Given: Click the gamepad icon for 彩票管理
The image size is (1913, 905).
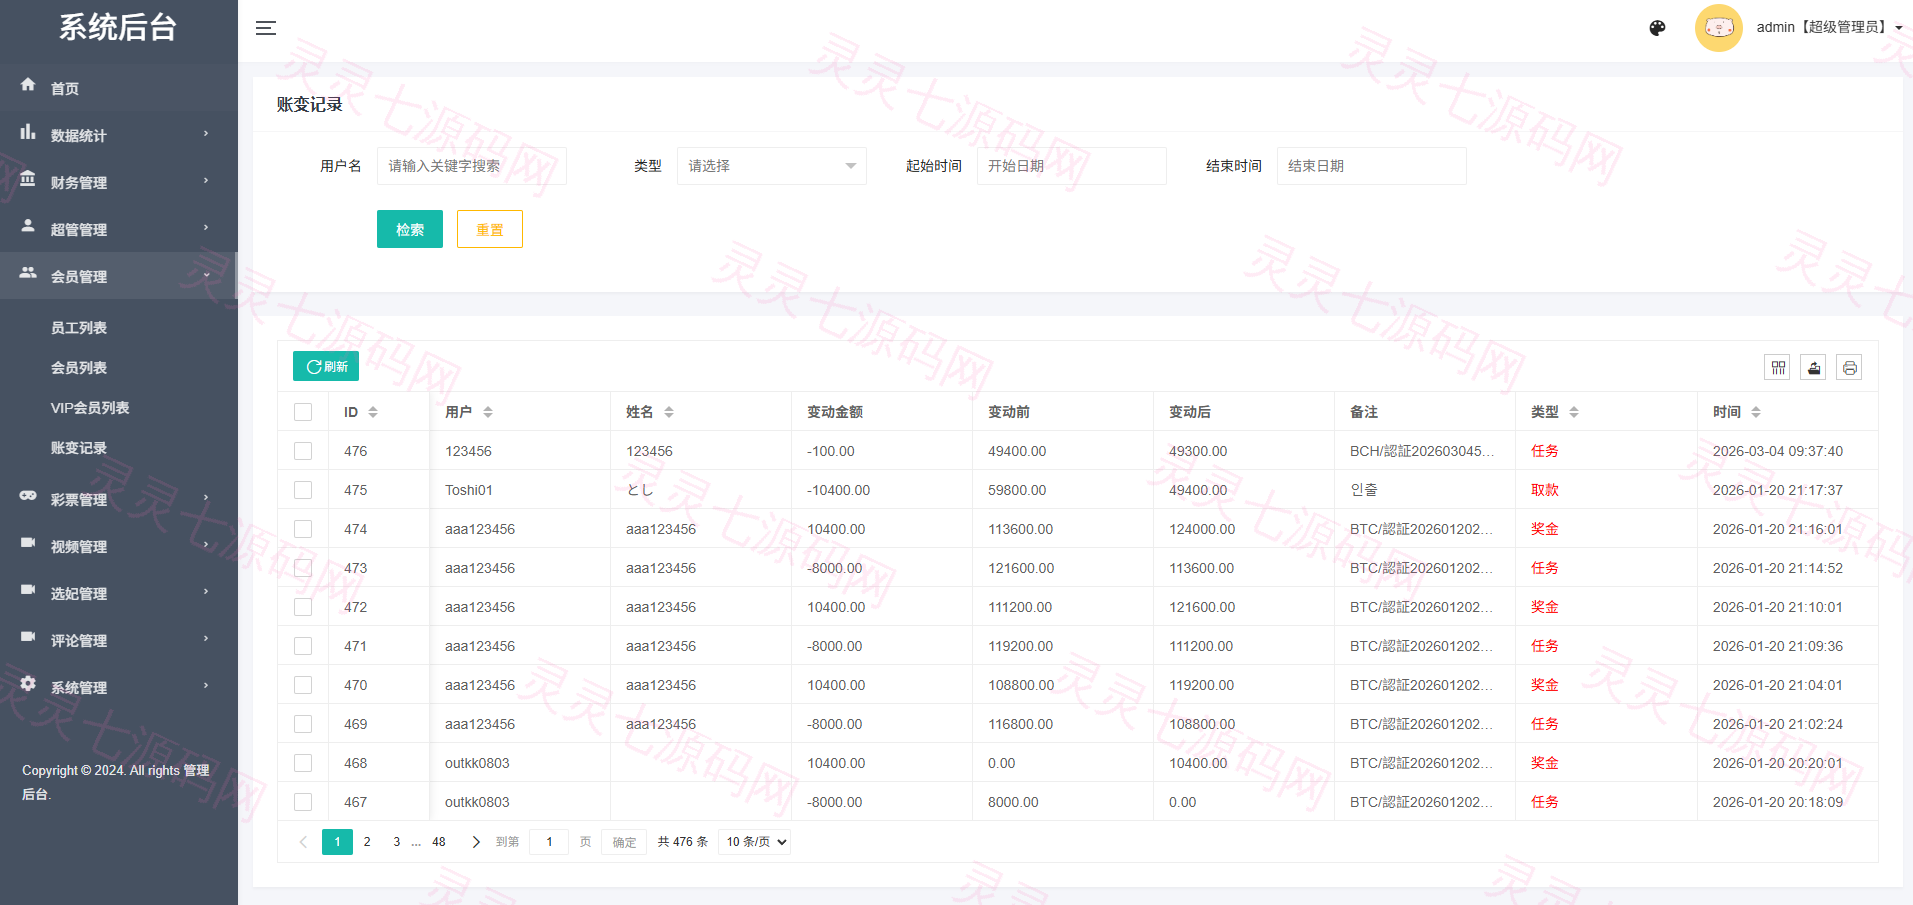Looking at the screenshot, I should pos(28,497).
